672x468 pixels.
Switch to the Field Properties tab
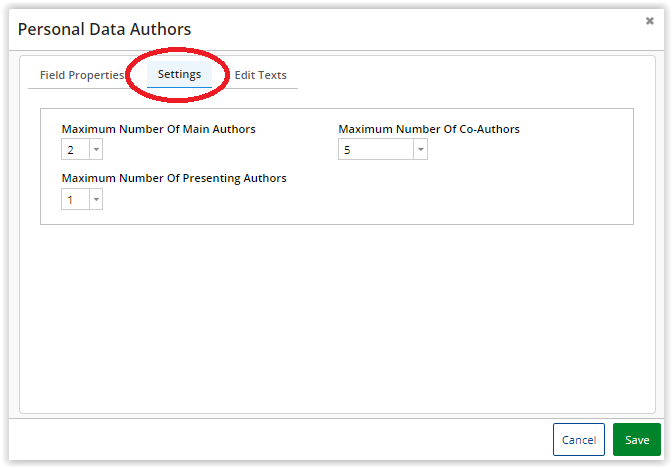click(81, 75)
